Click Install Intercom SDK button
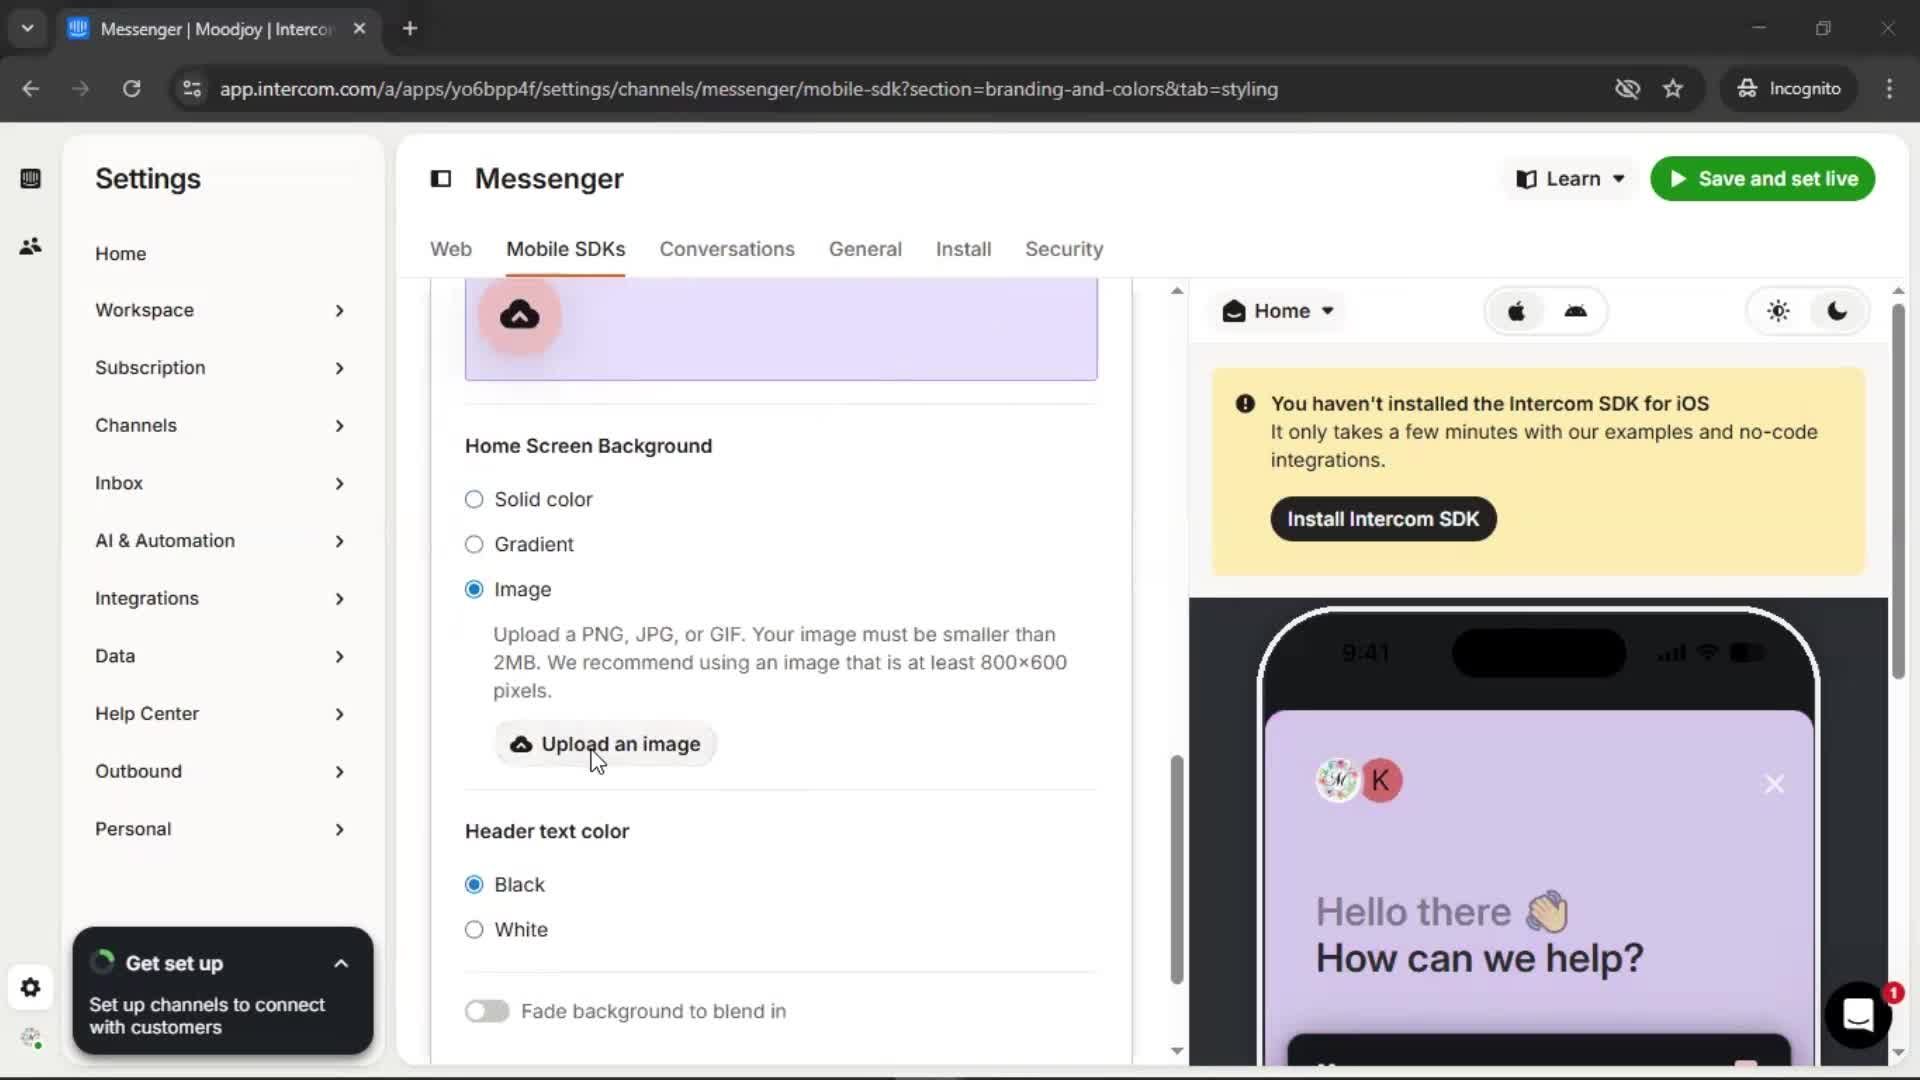Screen dimensions: 1920x1080 coord(1383,519)
